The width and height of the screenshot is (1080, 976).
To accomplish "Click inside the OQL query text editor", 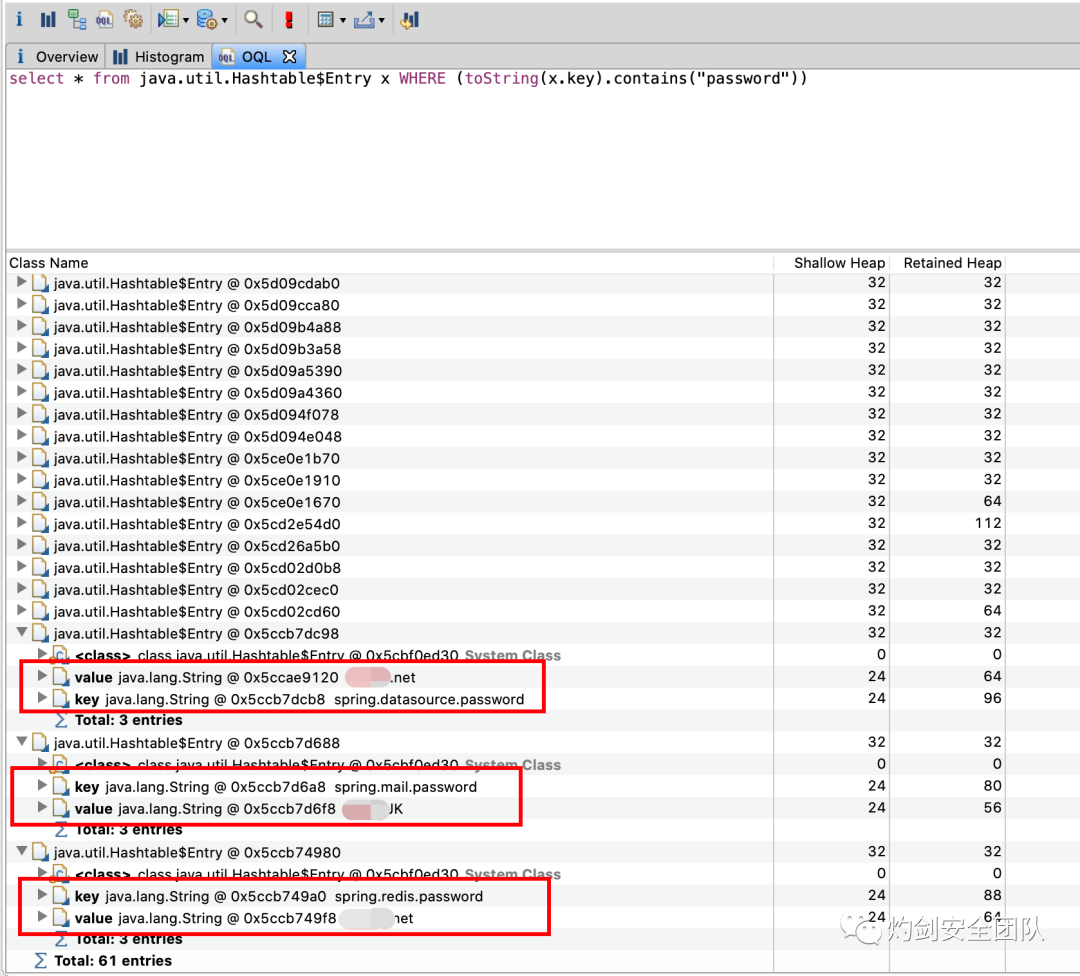I will pyautogui.click(x=543, y=158).
